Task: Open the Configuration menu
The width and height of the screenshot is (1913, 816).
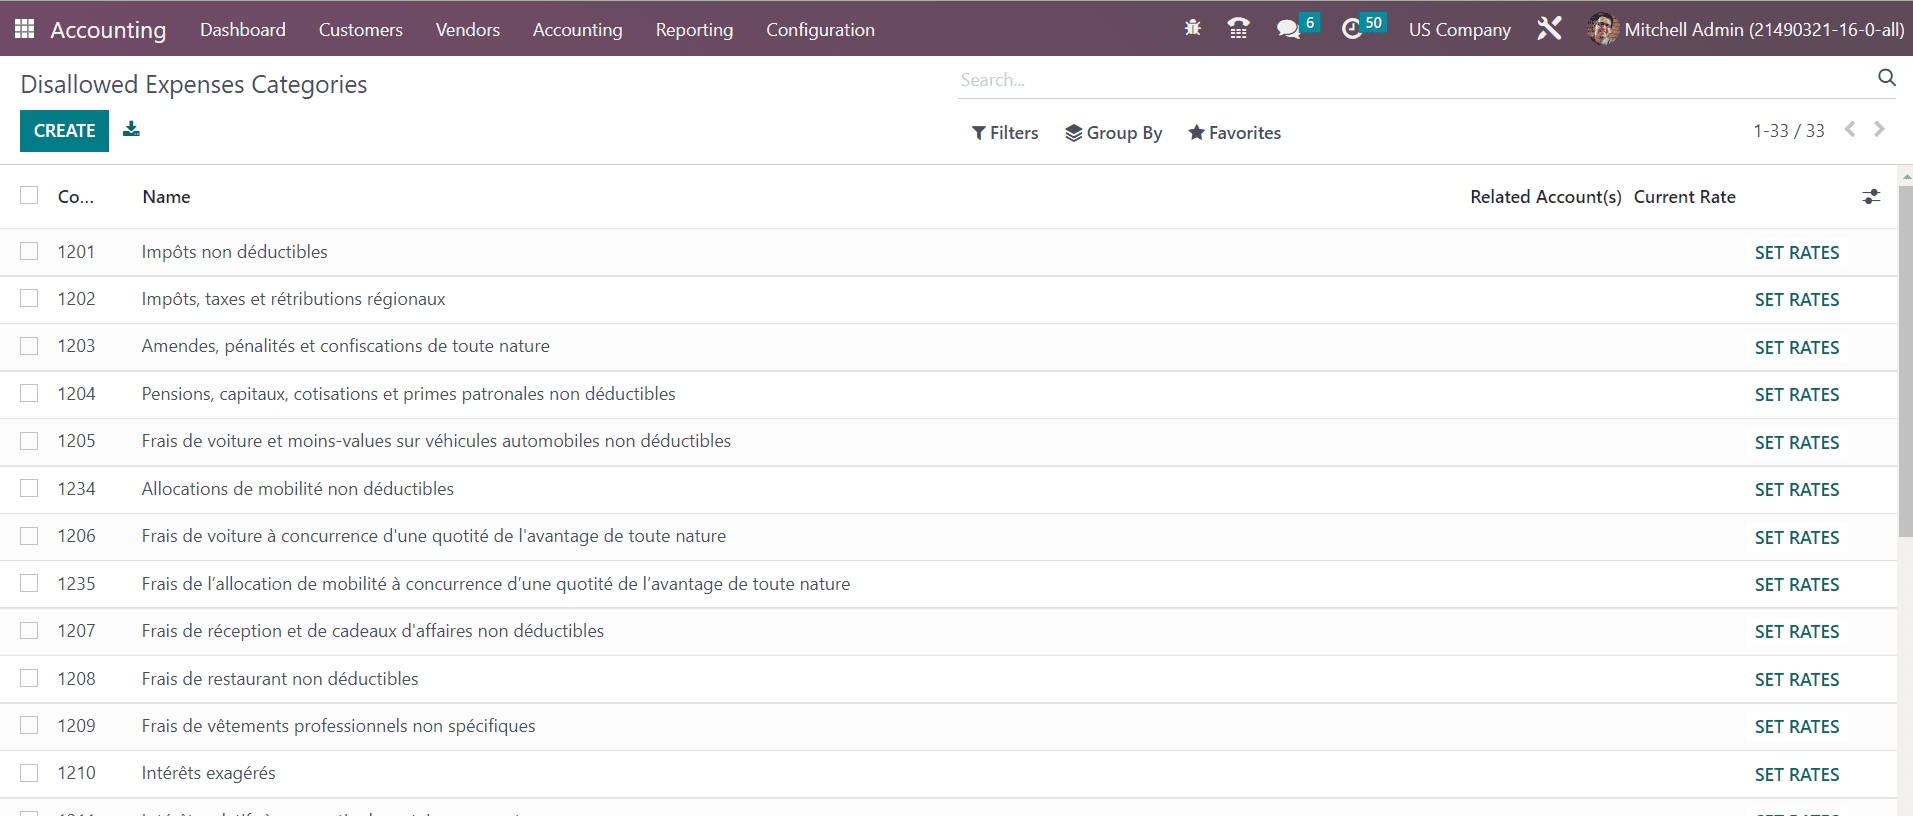Action: [x=820, y=30]
